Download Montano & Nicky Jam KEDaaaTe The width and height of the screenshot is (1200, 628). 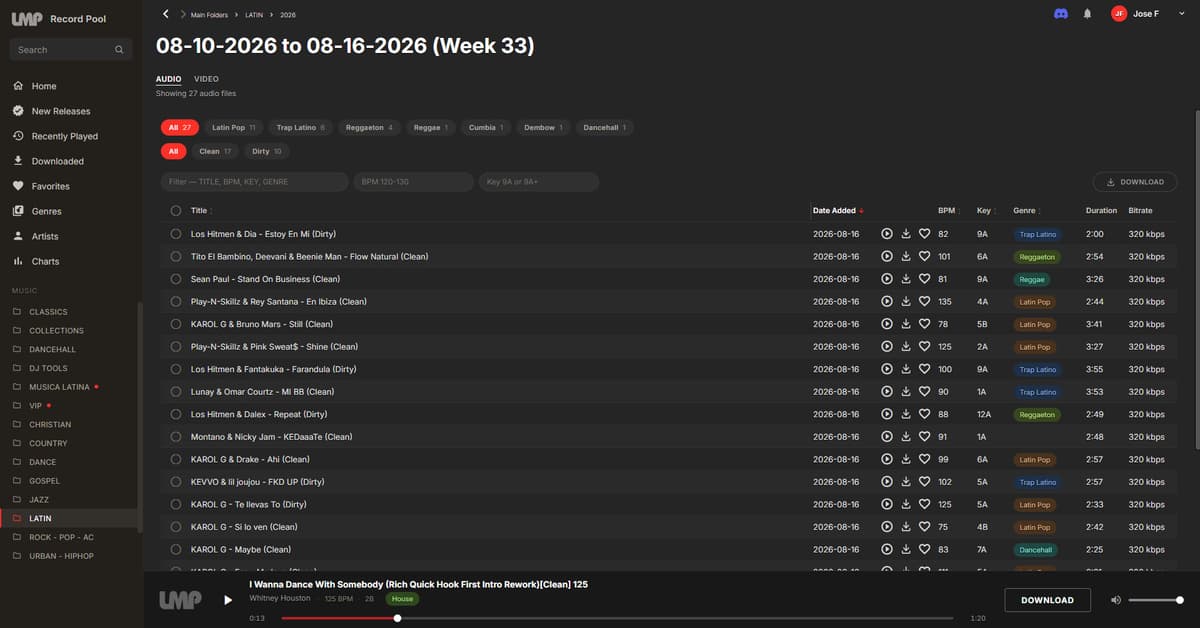[906, 437]
